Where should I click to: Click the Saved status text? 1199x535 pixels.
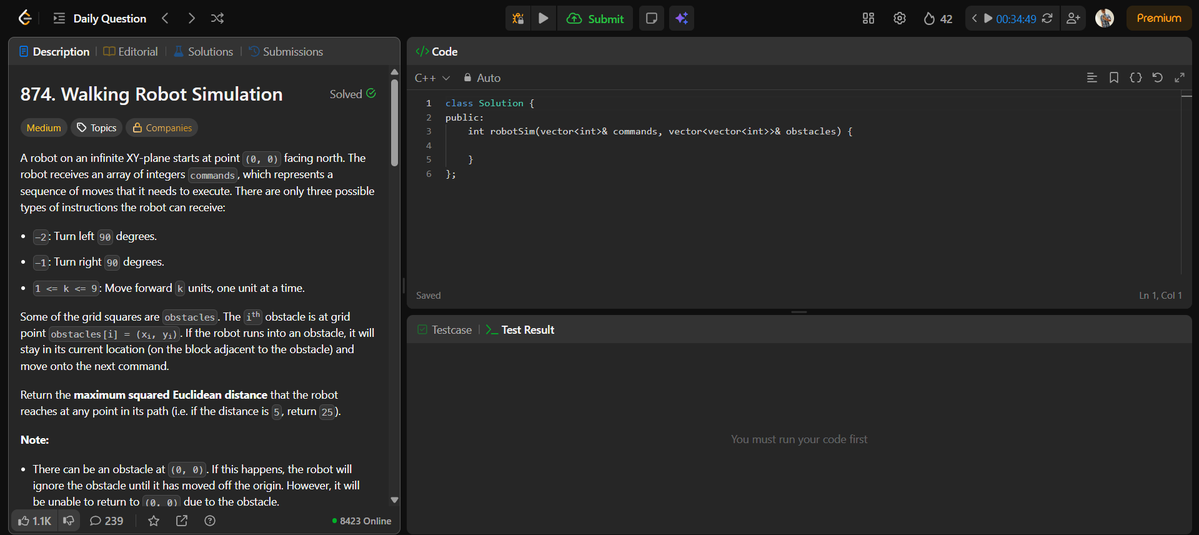click(x=428, y=295)
